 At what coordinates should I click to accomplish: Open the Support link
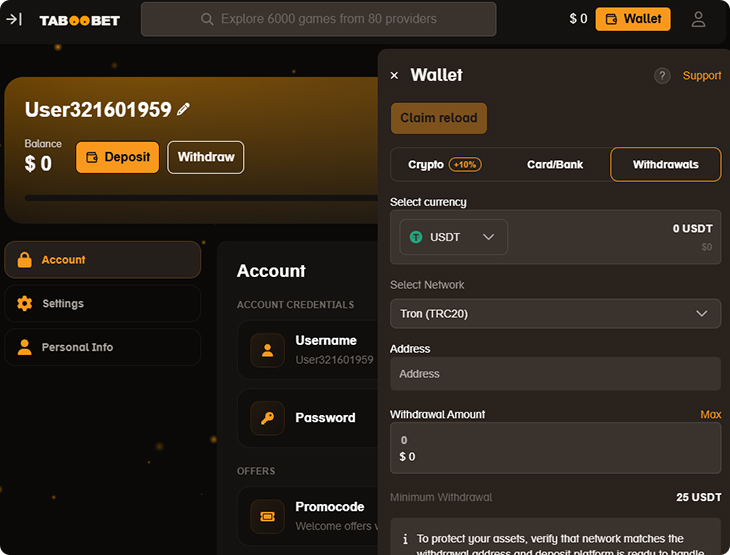pos(702,75)
